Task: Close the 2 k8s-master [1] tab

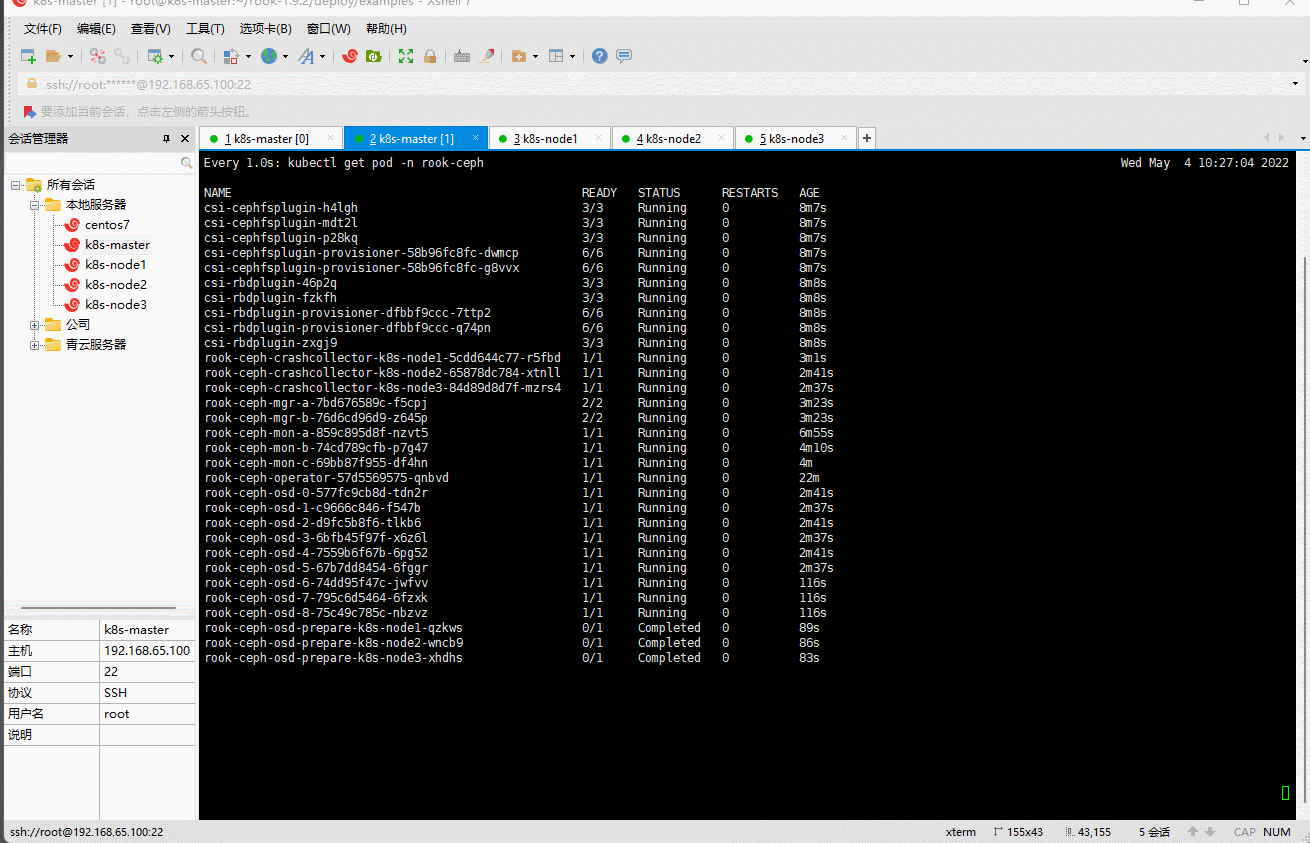Action: click(476, 138)
